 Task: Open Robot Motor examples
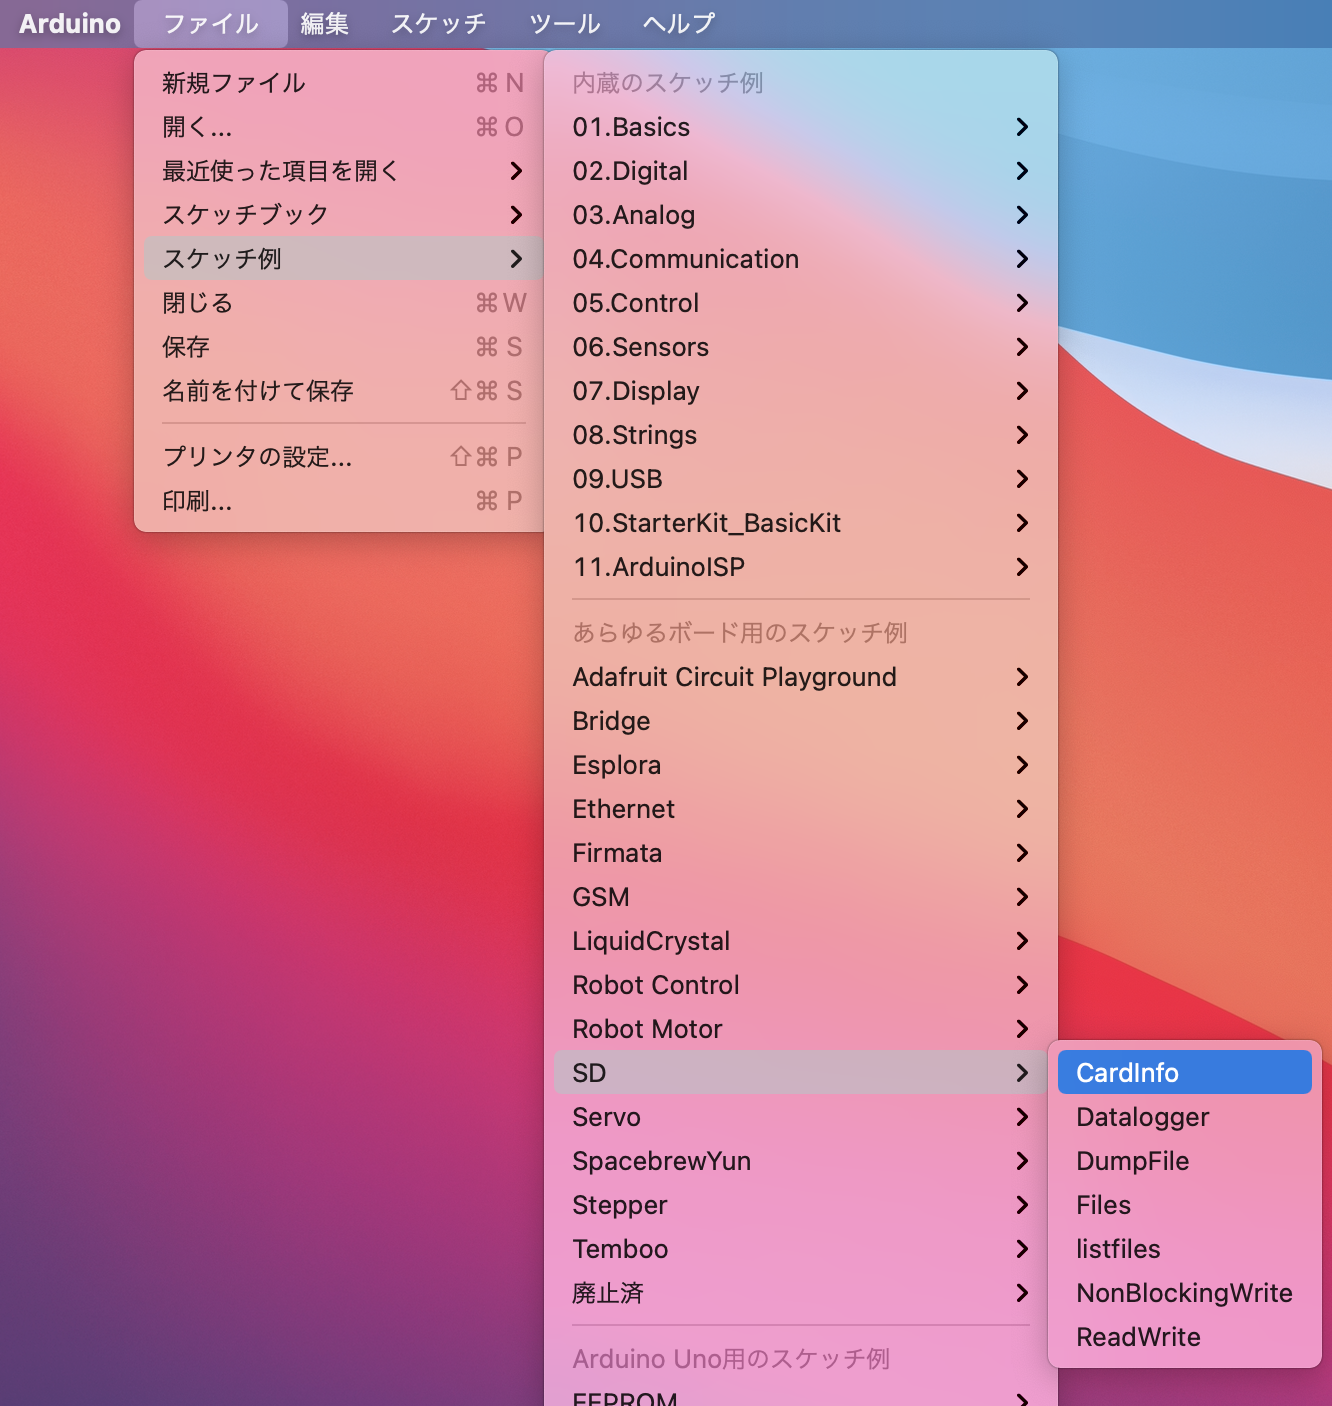(x=800, y=1029)
